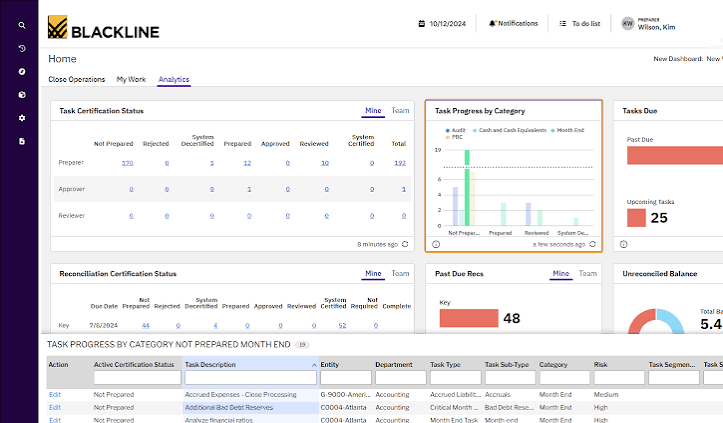Click the checkmark tasks icon in sidebar

[x=22, y=71]
